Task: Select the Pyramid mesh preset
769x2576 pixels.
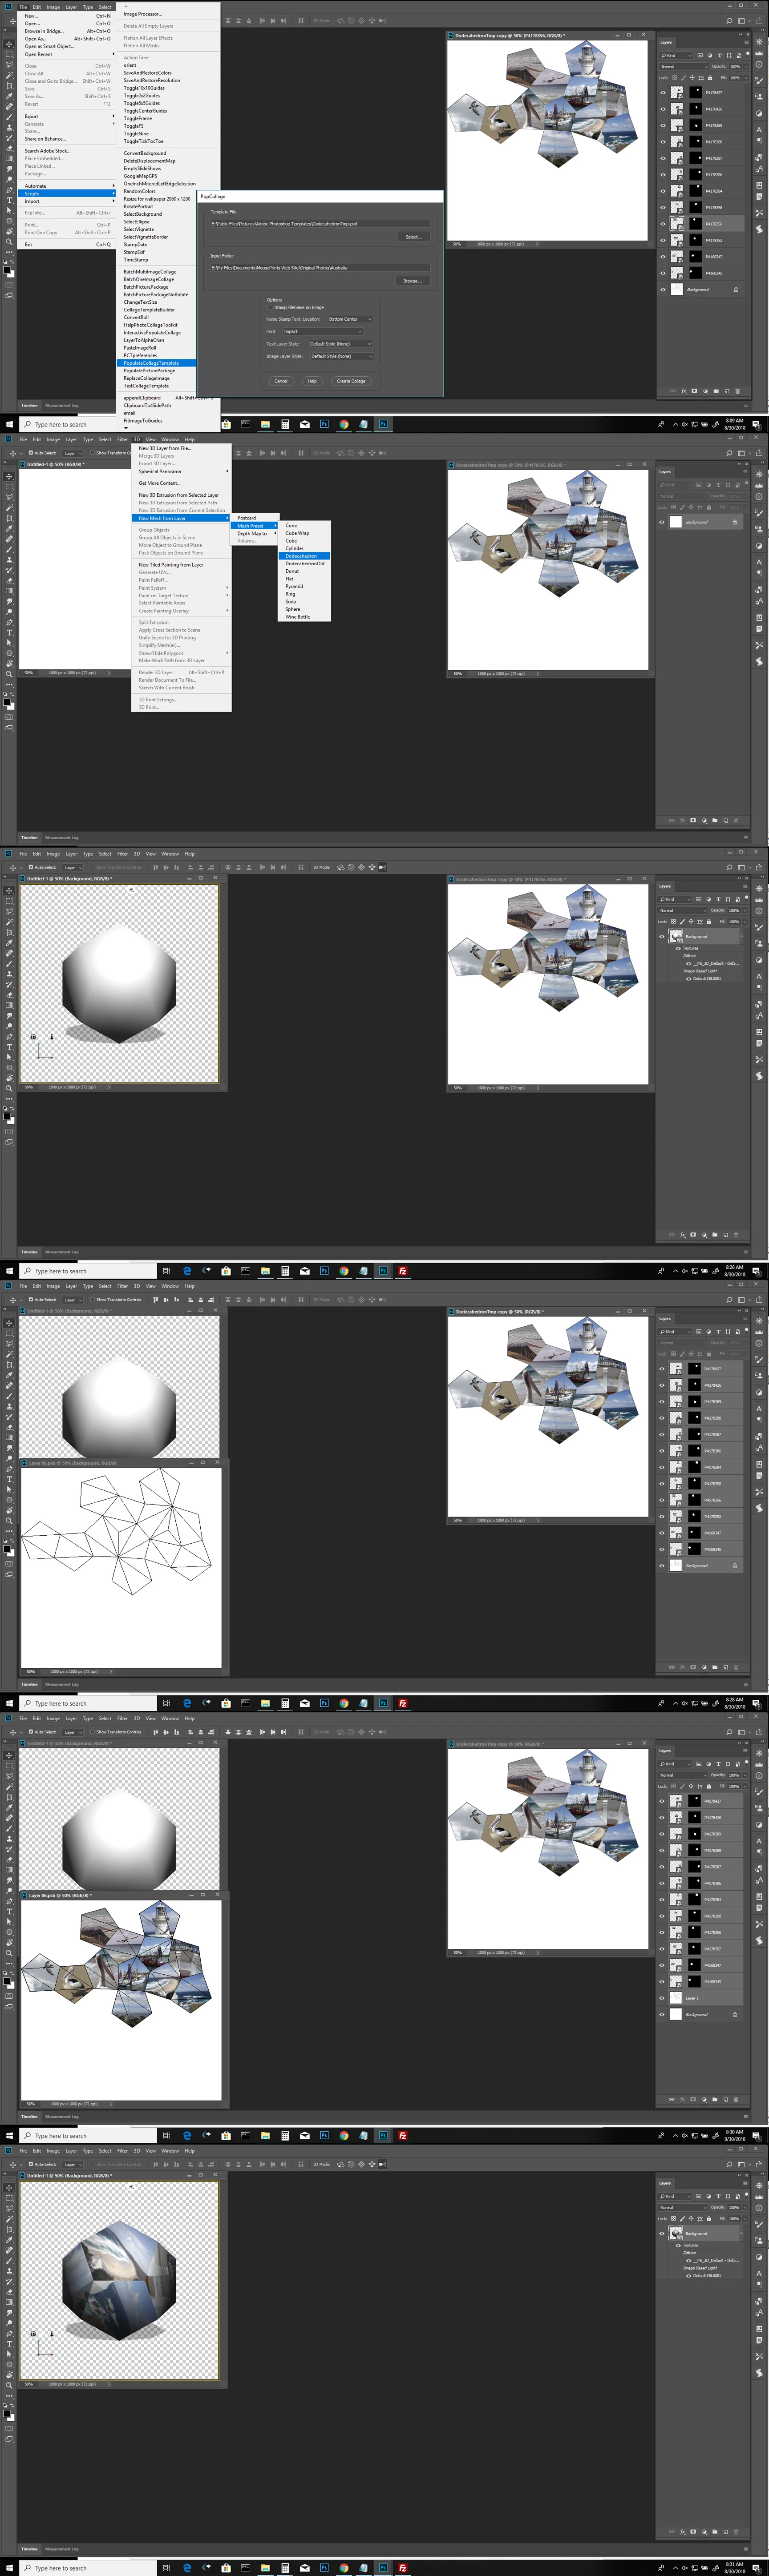Action: click(304, 587)
